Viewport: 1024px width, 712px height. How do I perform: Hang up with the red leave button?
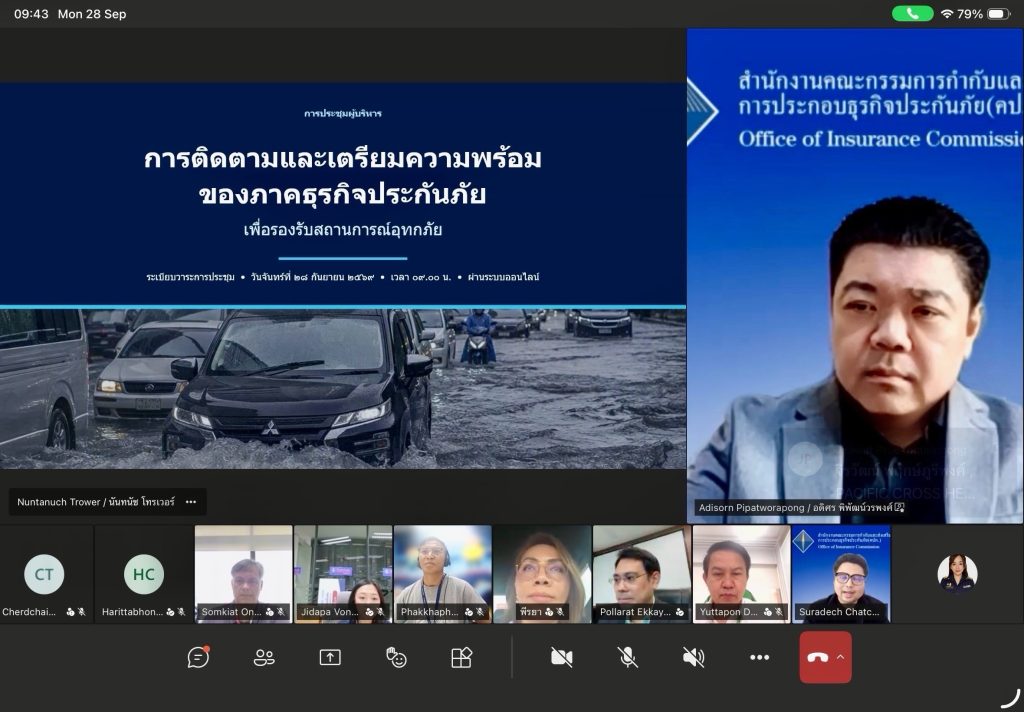[x=818, y=657]
